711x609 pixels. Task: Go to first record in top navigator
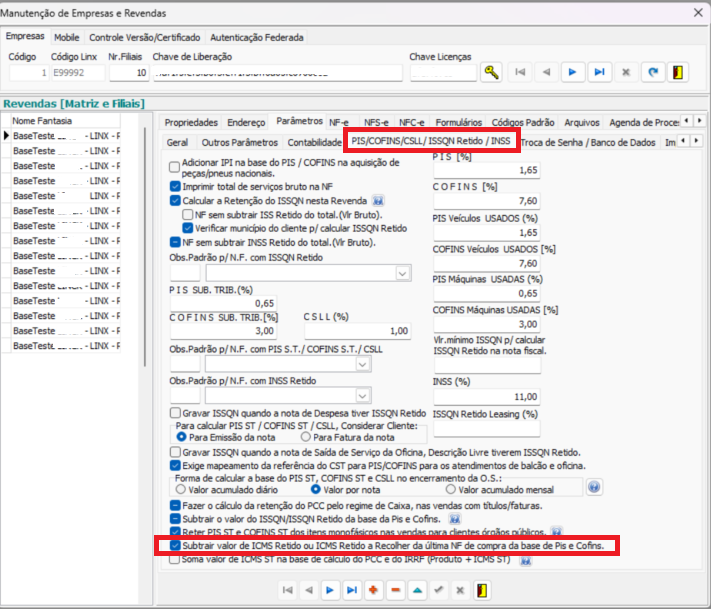click(x=520, y=72)
